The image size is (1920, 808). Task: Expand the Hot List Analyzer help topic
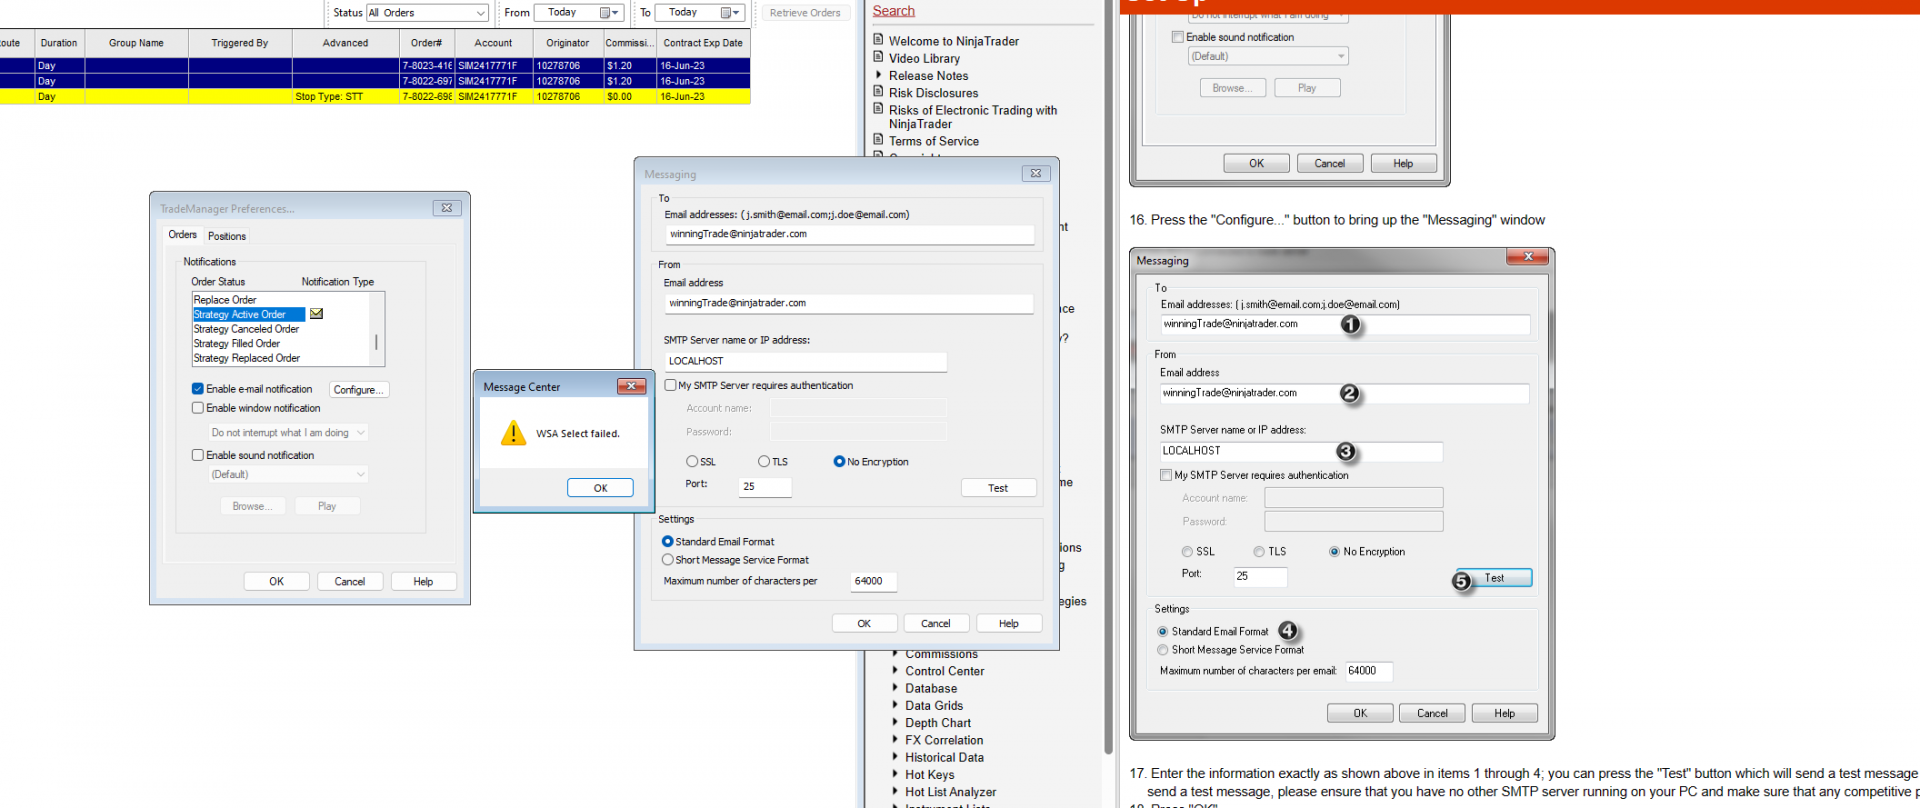pos(895,792)
